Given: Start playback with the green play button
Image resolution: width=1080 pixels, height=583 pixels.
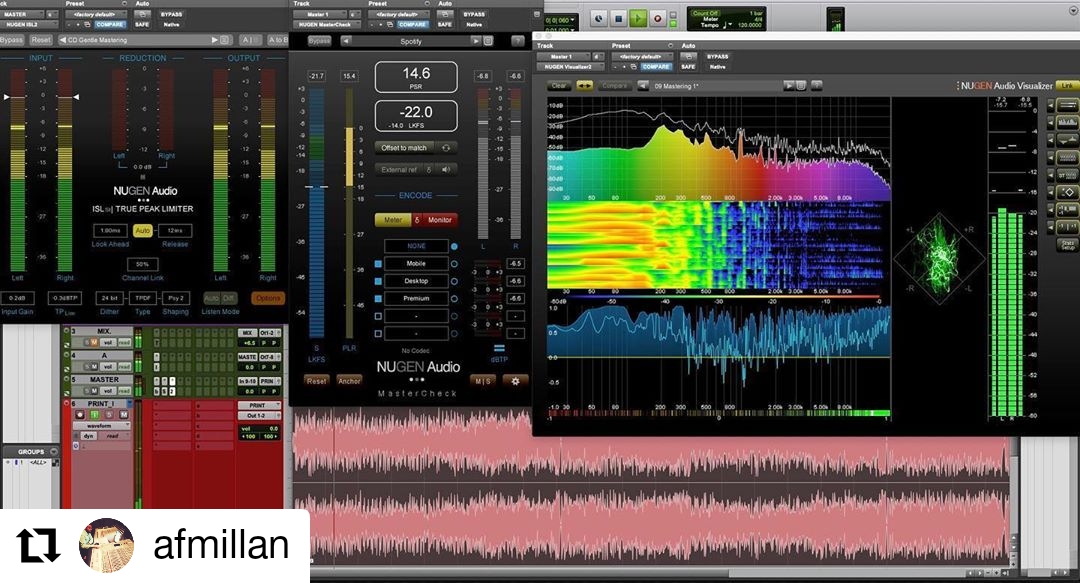Looking at the screenshot, I should (637, 19).
